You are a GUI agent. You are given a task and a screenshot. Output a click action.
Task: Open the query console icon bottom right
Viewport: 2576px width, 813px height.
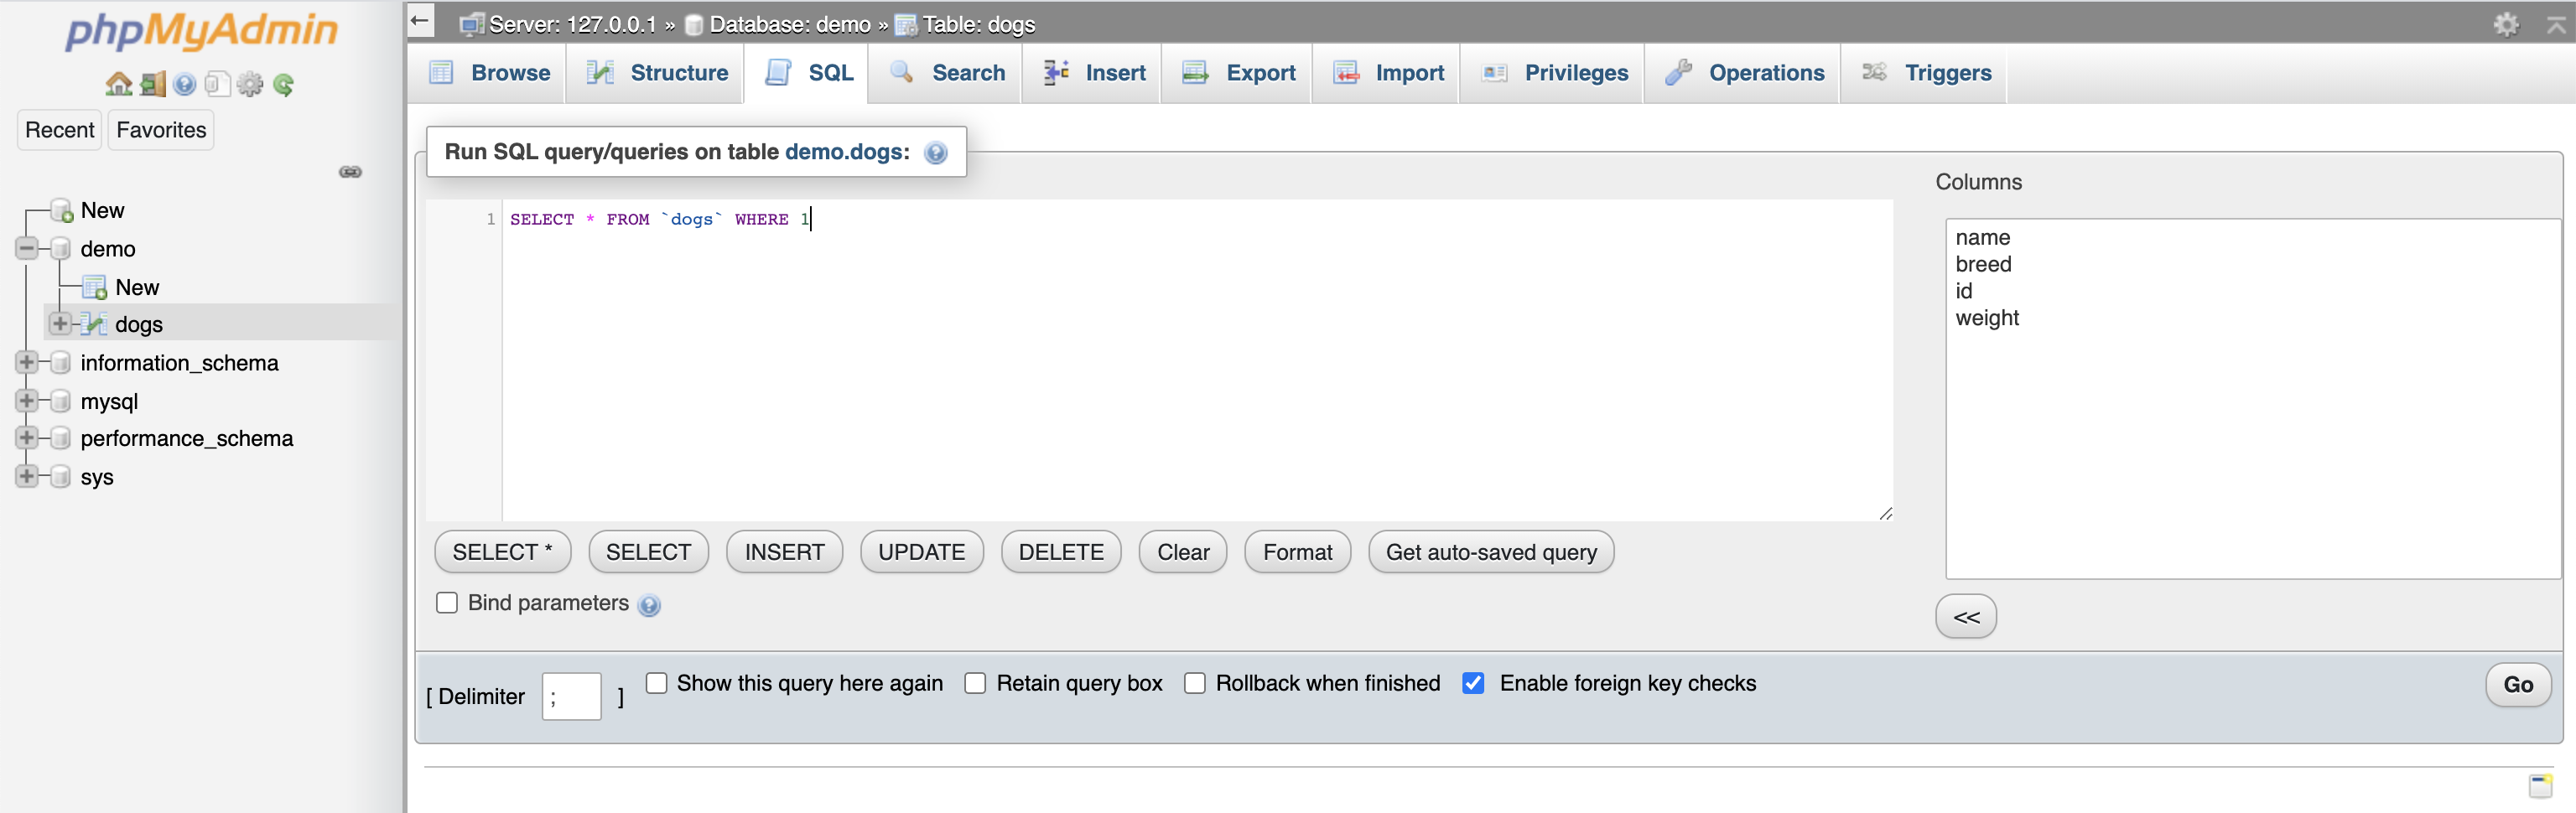pyautogui.click(x=2539, y=786)
